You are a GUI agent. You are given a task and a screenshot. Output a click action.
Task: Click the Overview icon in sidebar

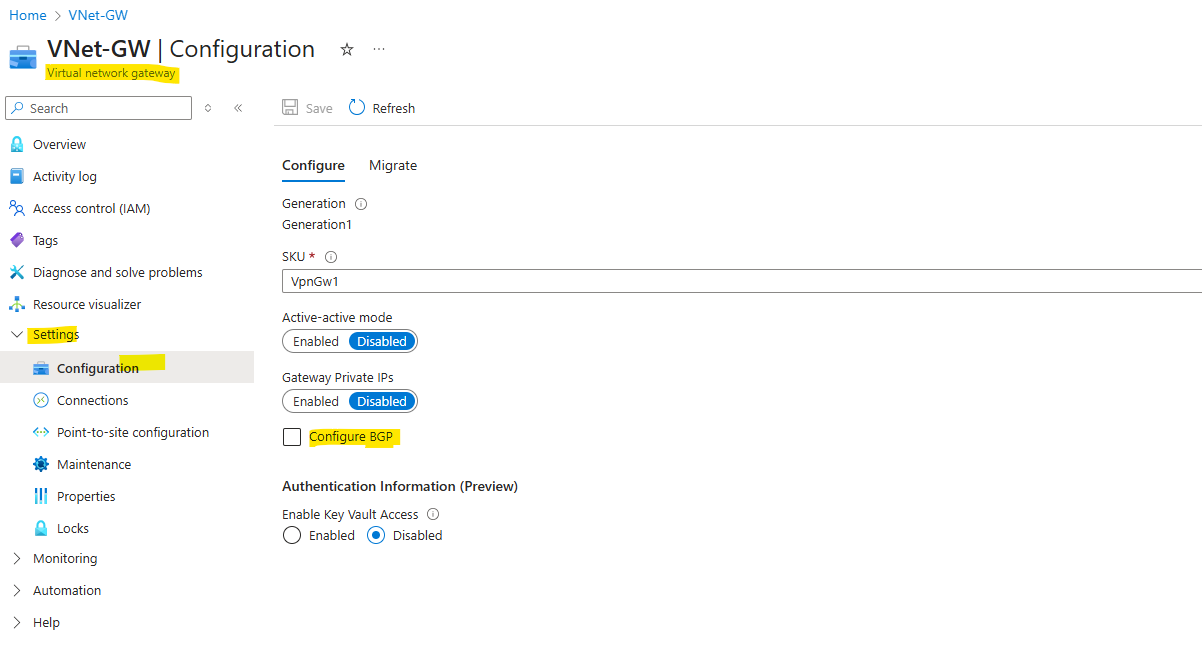click(16, 144)
